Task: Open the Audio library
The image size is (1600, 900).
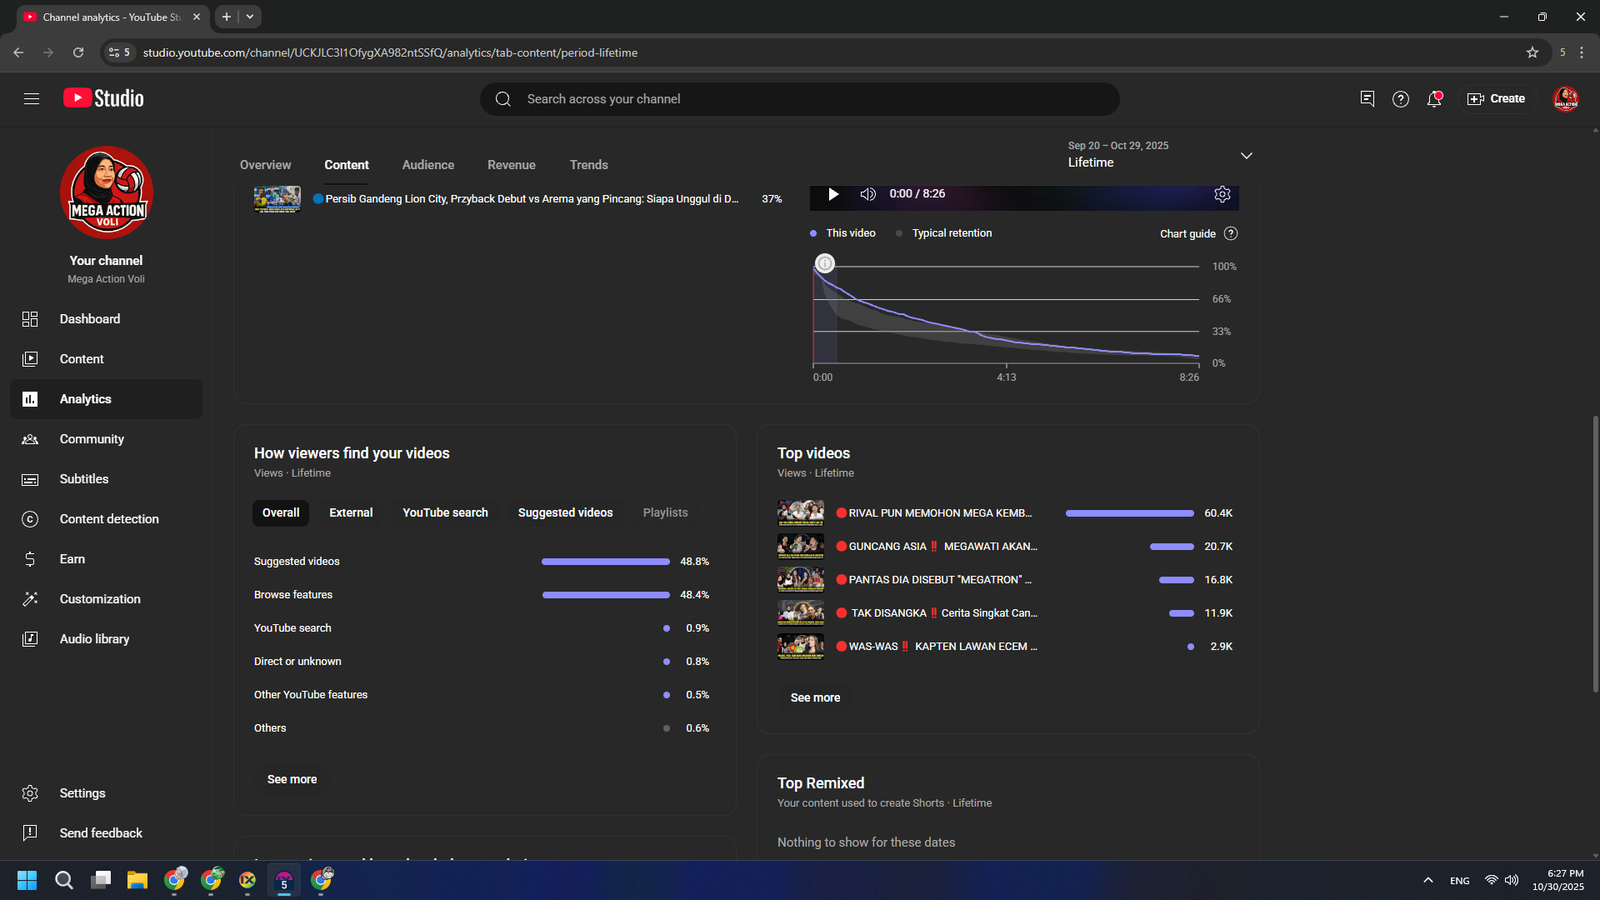Action: coord(106,639)
